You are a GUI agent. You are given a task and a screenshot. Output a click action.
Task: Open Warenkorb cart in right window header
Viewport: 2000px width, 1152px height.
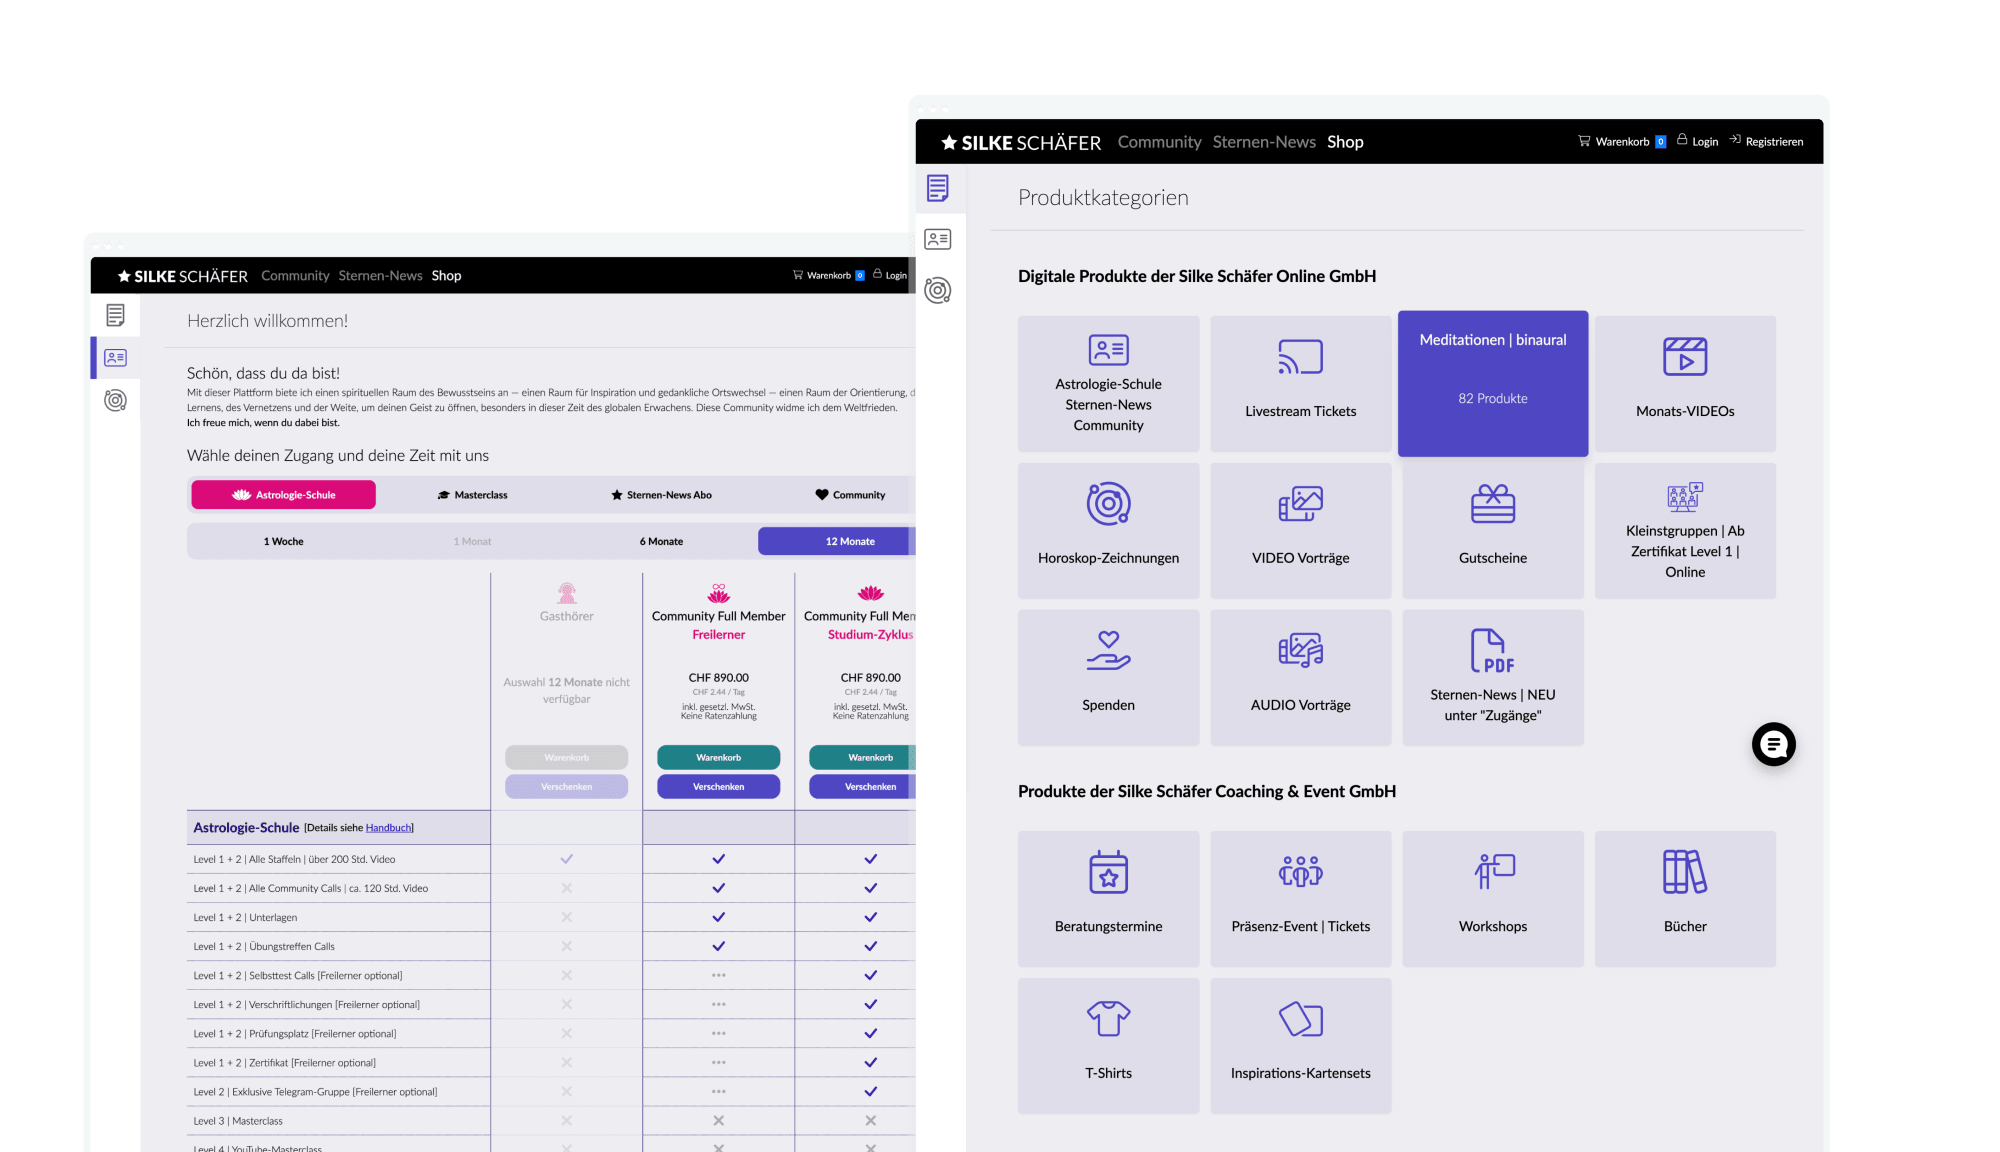click(x=1621, y=141)
